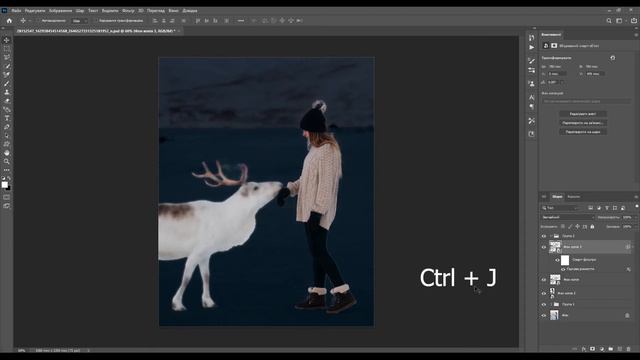Click the Add layer mask icon
640x360 pixels.
pos(593,349)
